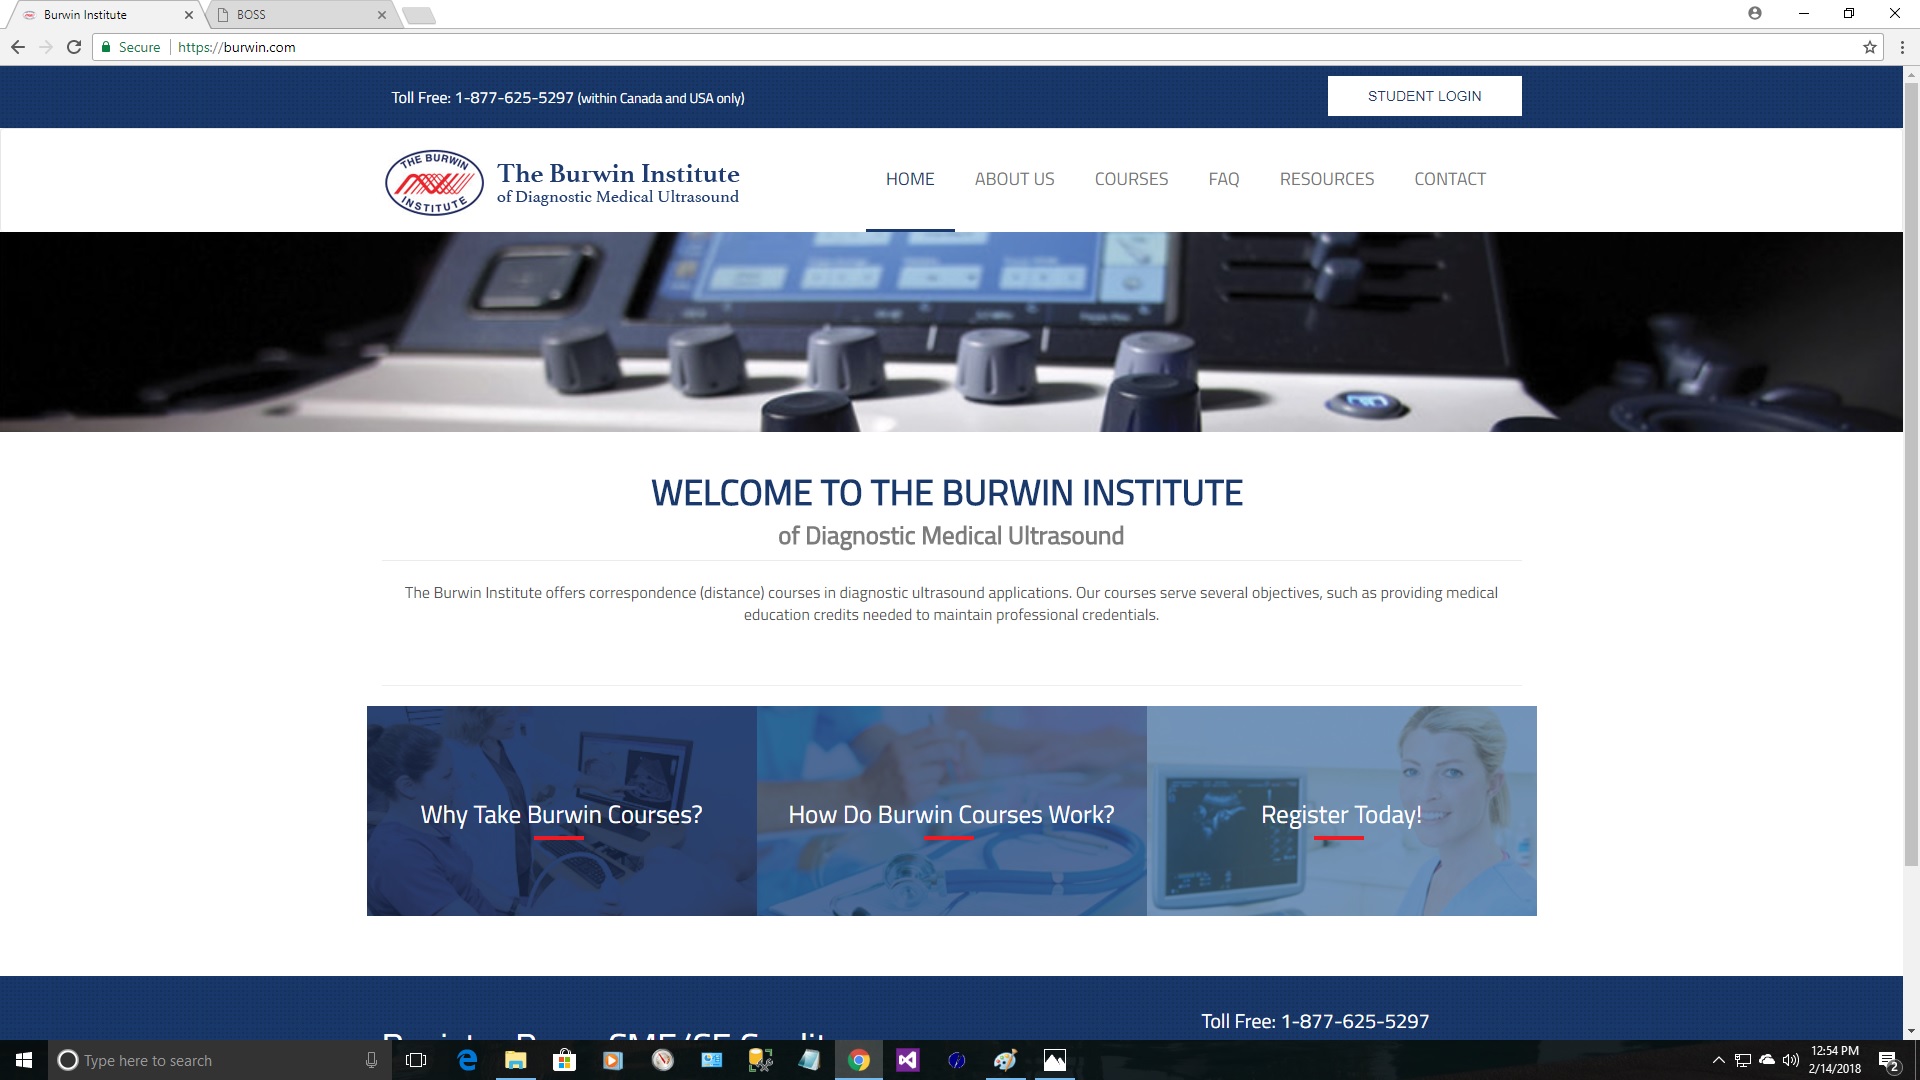Screen dimensions: 1920x1080
Task: Click the STUDENT LOGIN button
Action: pos(1424,96)
